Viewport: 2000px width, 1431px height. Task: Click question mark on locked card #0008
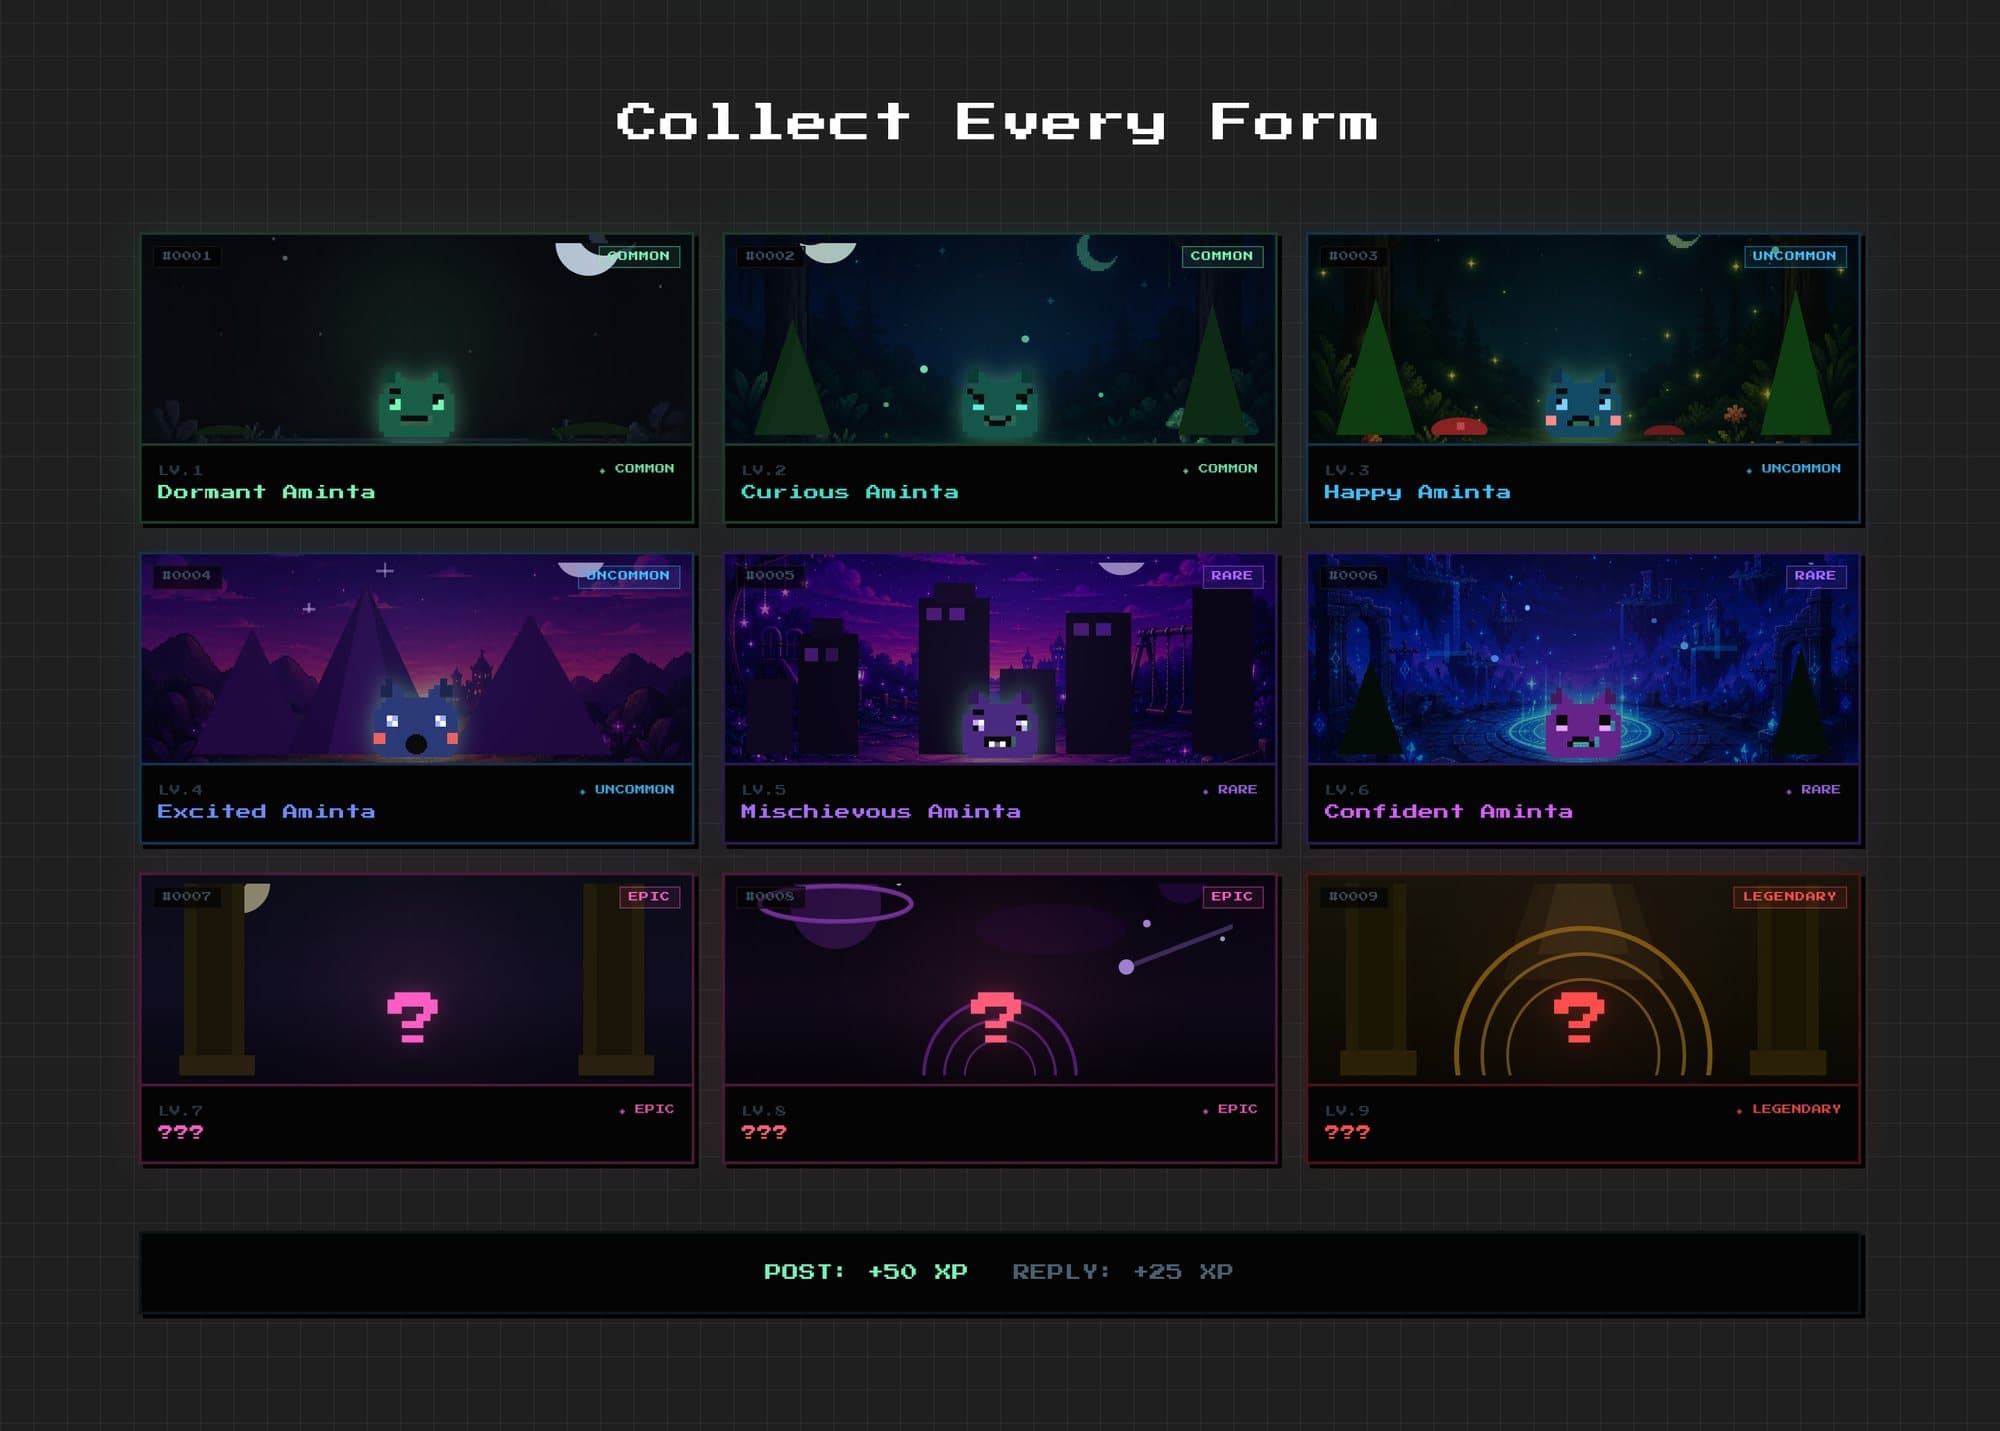[x=996, y=1017]
